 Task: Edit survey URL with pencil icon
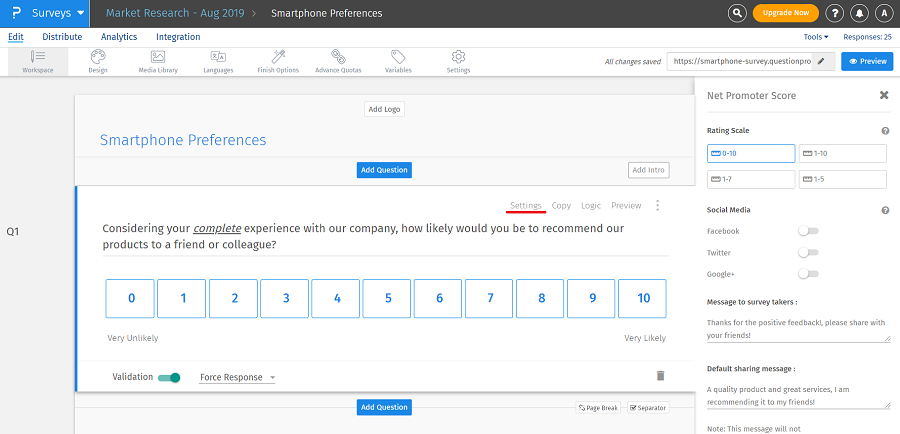(821, 61)
